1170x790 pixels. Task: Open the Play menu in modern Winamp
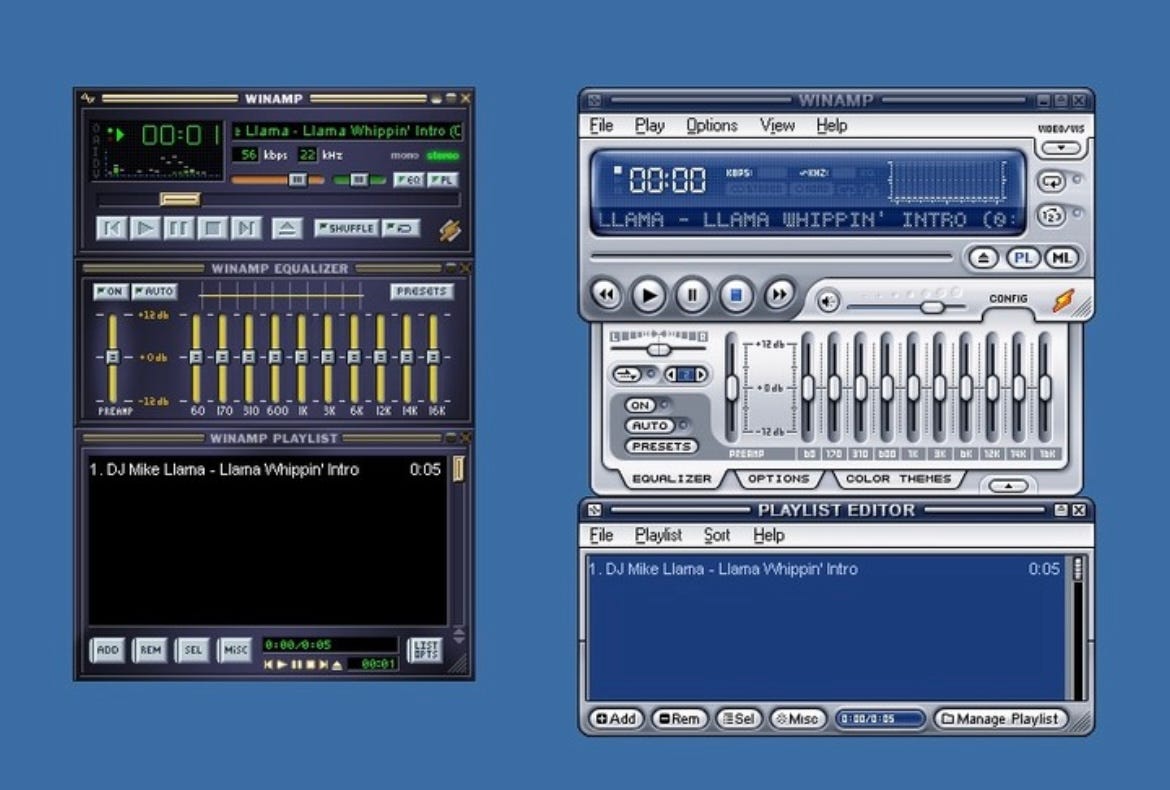click(650, 125)
